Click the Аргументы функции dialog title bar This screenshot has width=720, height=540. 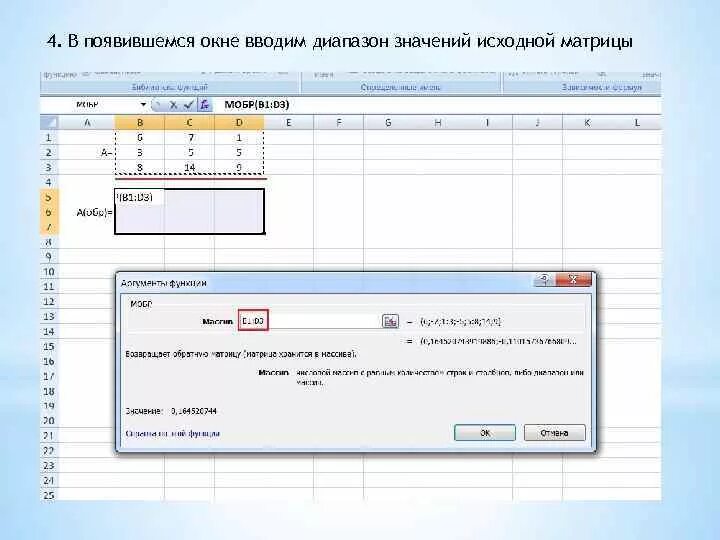(x=326, y=283)
